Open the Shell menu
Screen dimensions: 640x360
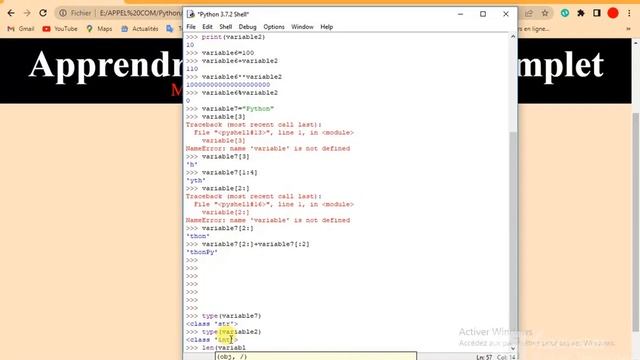[226, 27]
